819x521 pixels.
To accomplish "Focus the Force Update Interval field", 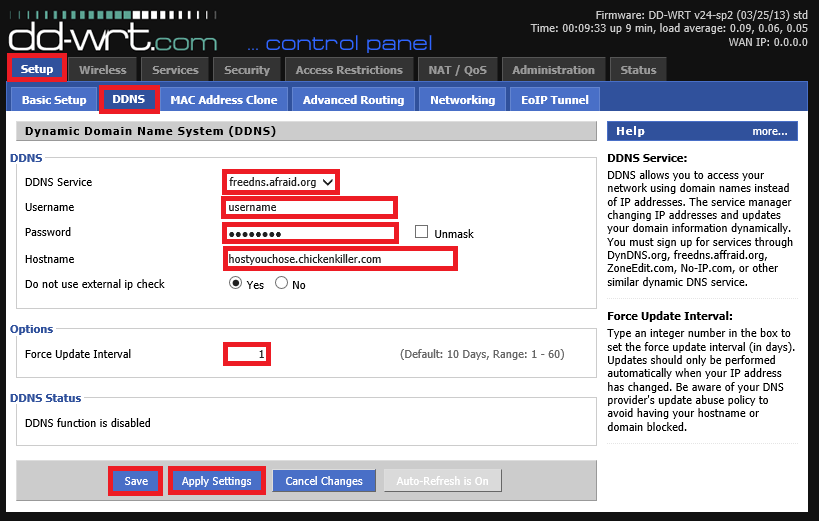I will pyautogui.click(x=247, y=354).
